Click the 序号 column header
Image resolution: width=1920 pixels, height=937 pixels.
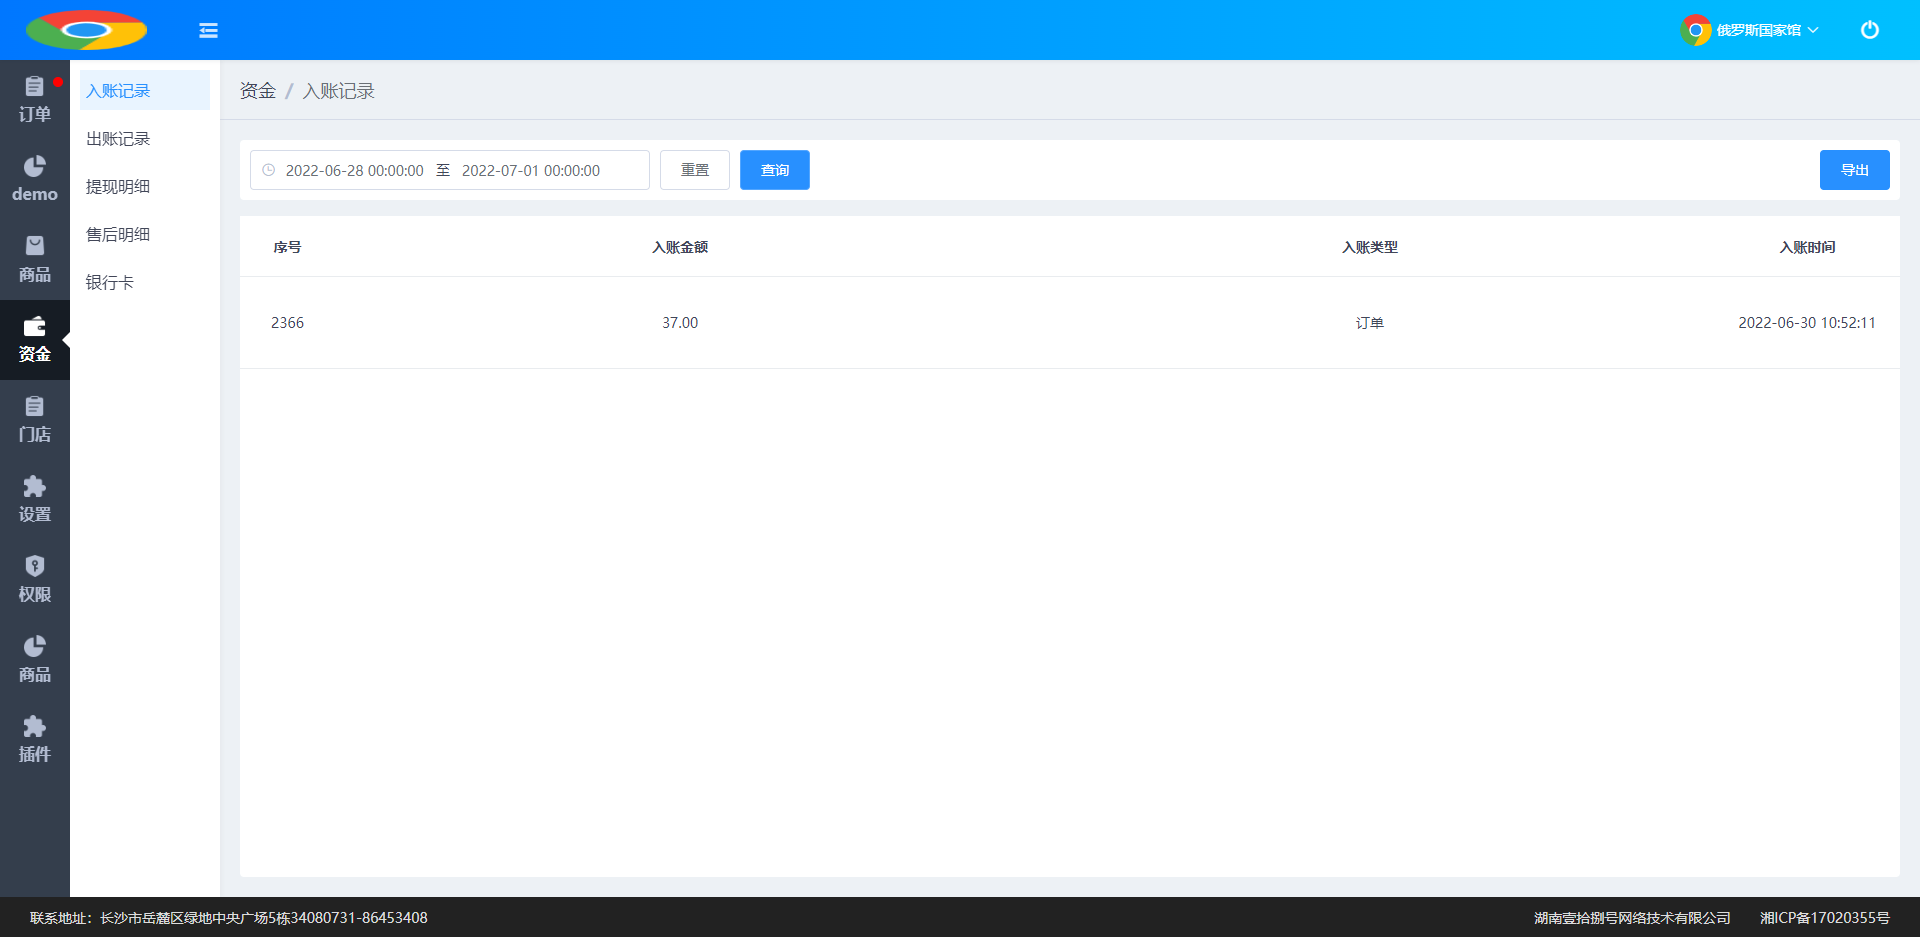click(x=287, y=247)
